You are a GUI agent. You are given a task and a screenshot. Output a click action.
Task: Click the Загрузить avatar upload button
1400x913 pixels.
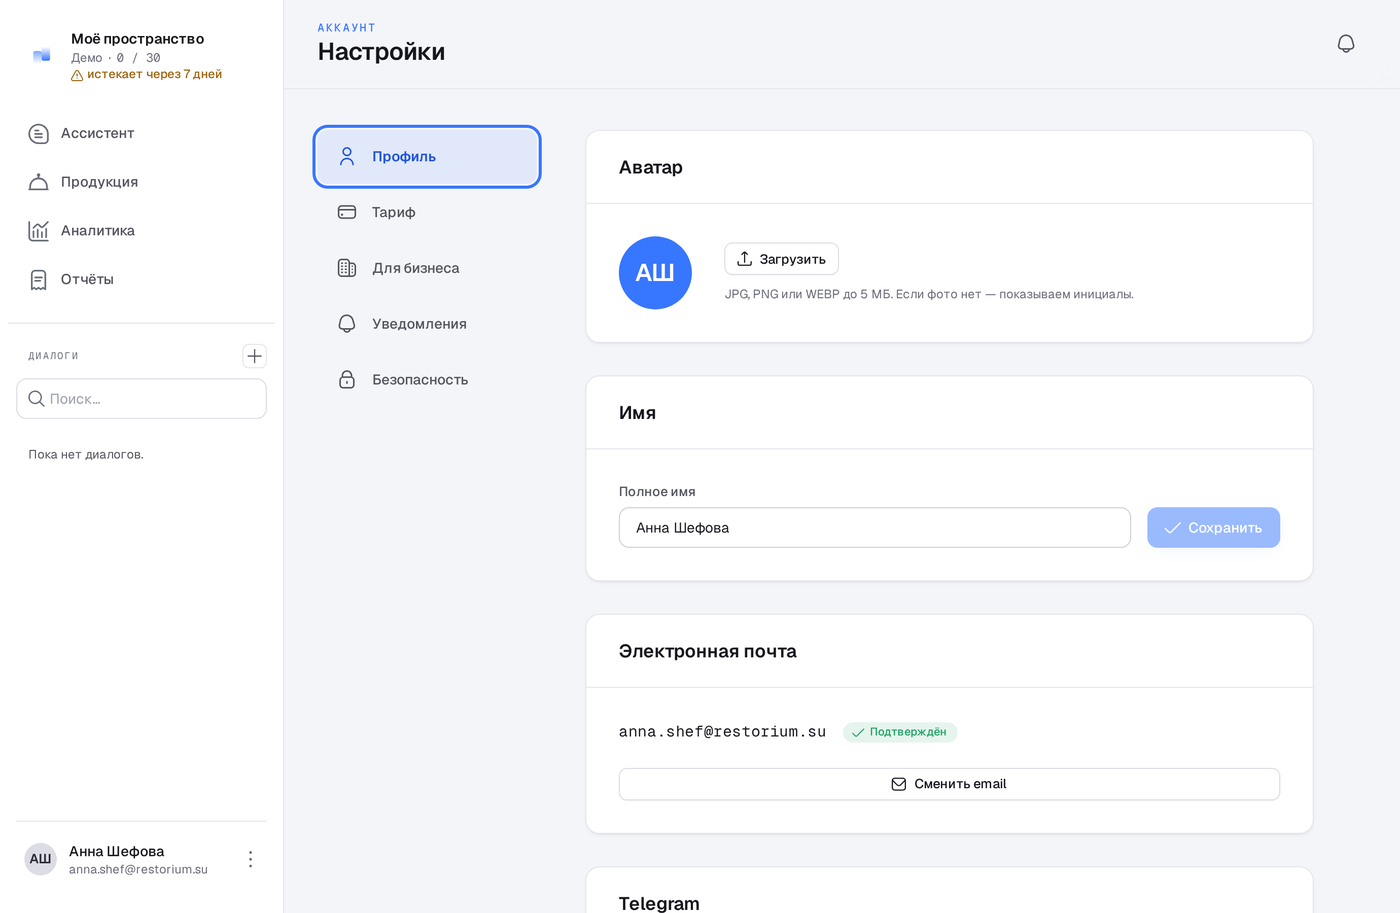point(781,259)
